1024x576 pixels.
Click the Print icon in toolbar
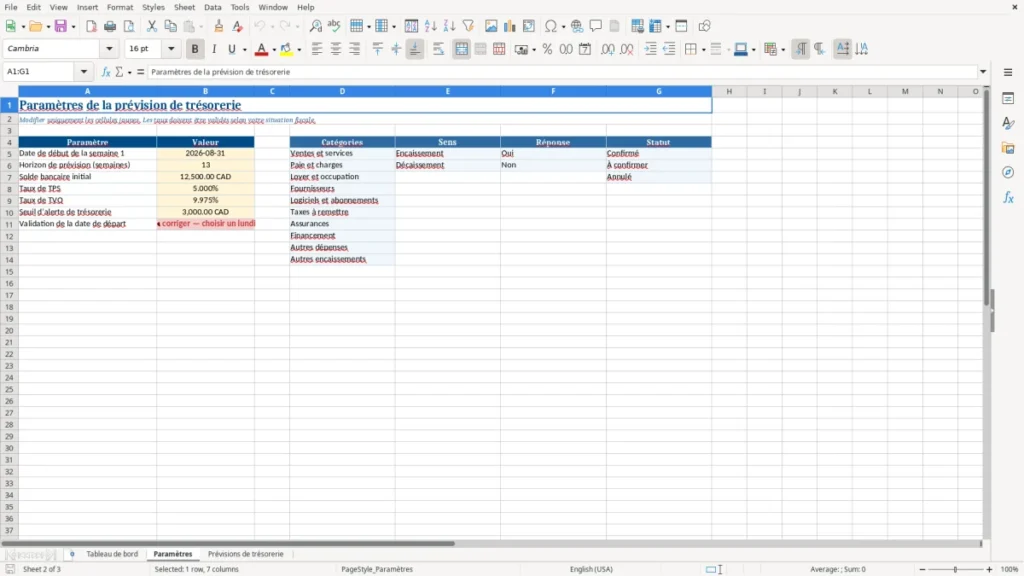pyautogui.click(x=110, y=26)
